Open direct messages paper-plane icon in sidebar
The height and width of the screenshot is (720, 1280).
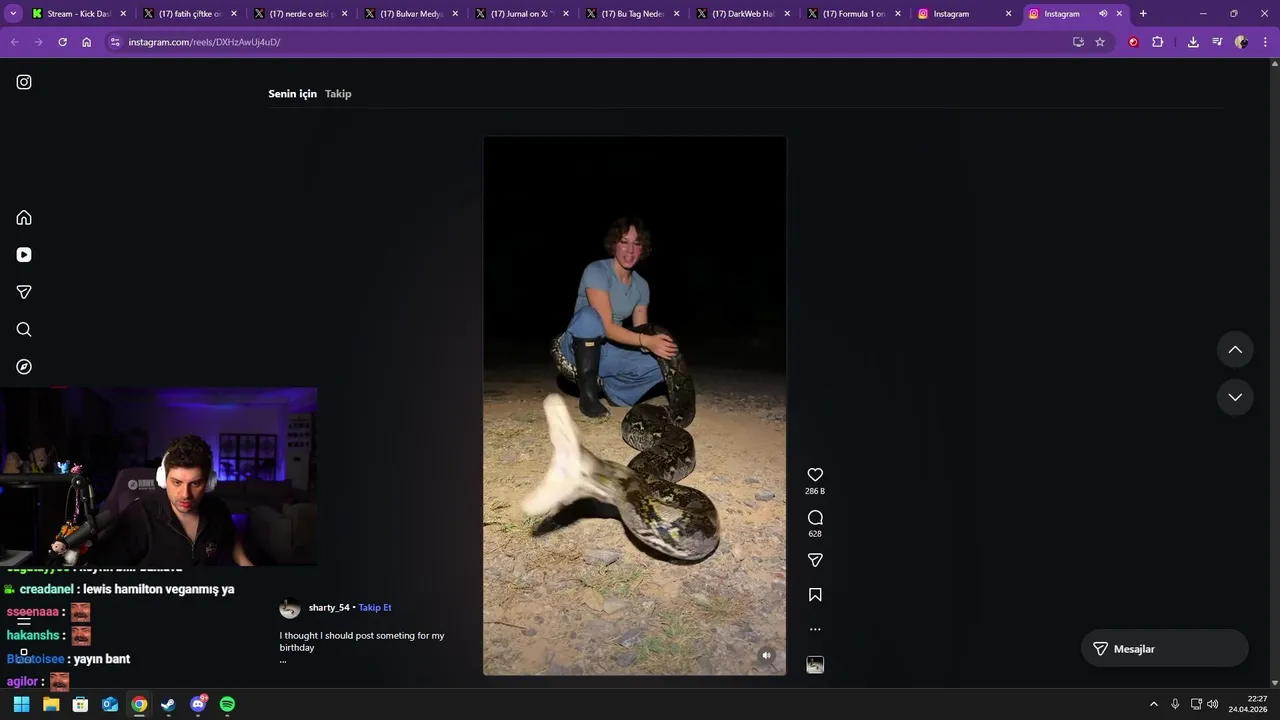point(24,292)
